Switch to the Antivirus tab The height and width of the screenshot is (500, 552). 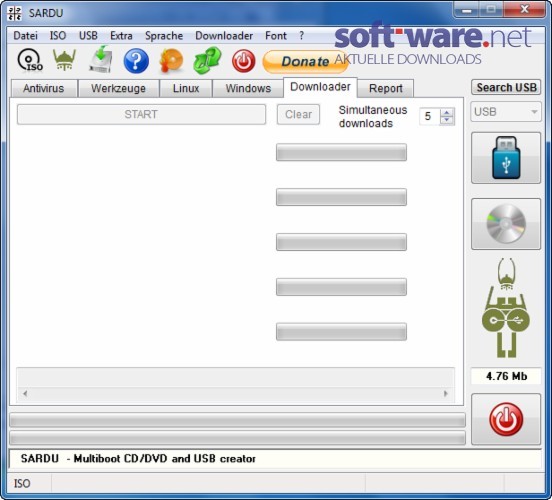click(44, 88)
